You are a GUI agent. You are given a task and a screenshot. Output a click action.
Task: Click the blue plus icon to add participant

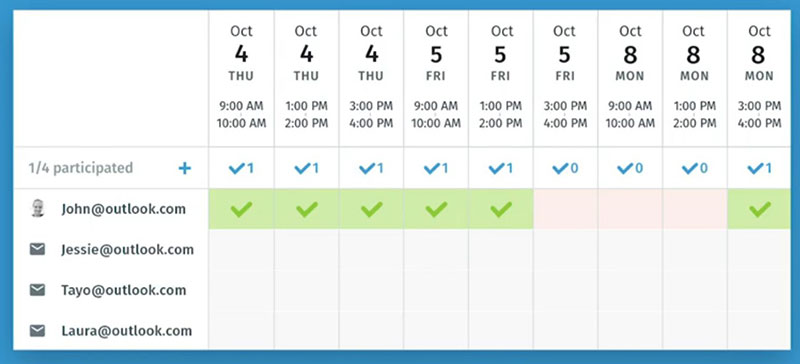tap(185, 168)
